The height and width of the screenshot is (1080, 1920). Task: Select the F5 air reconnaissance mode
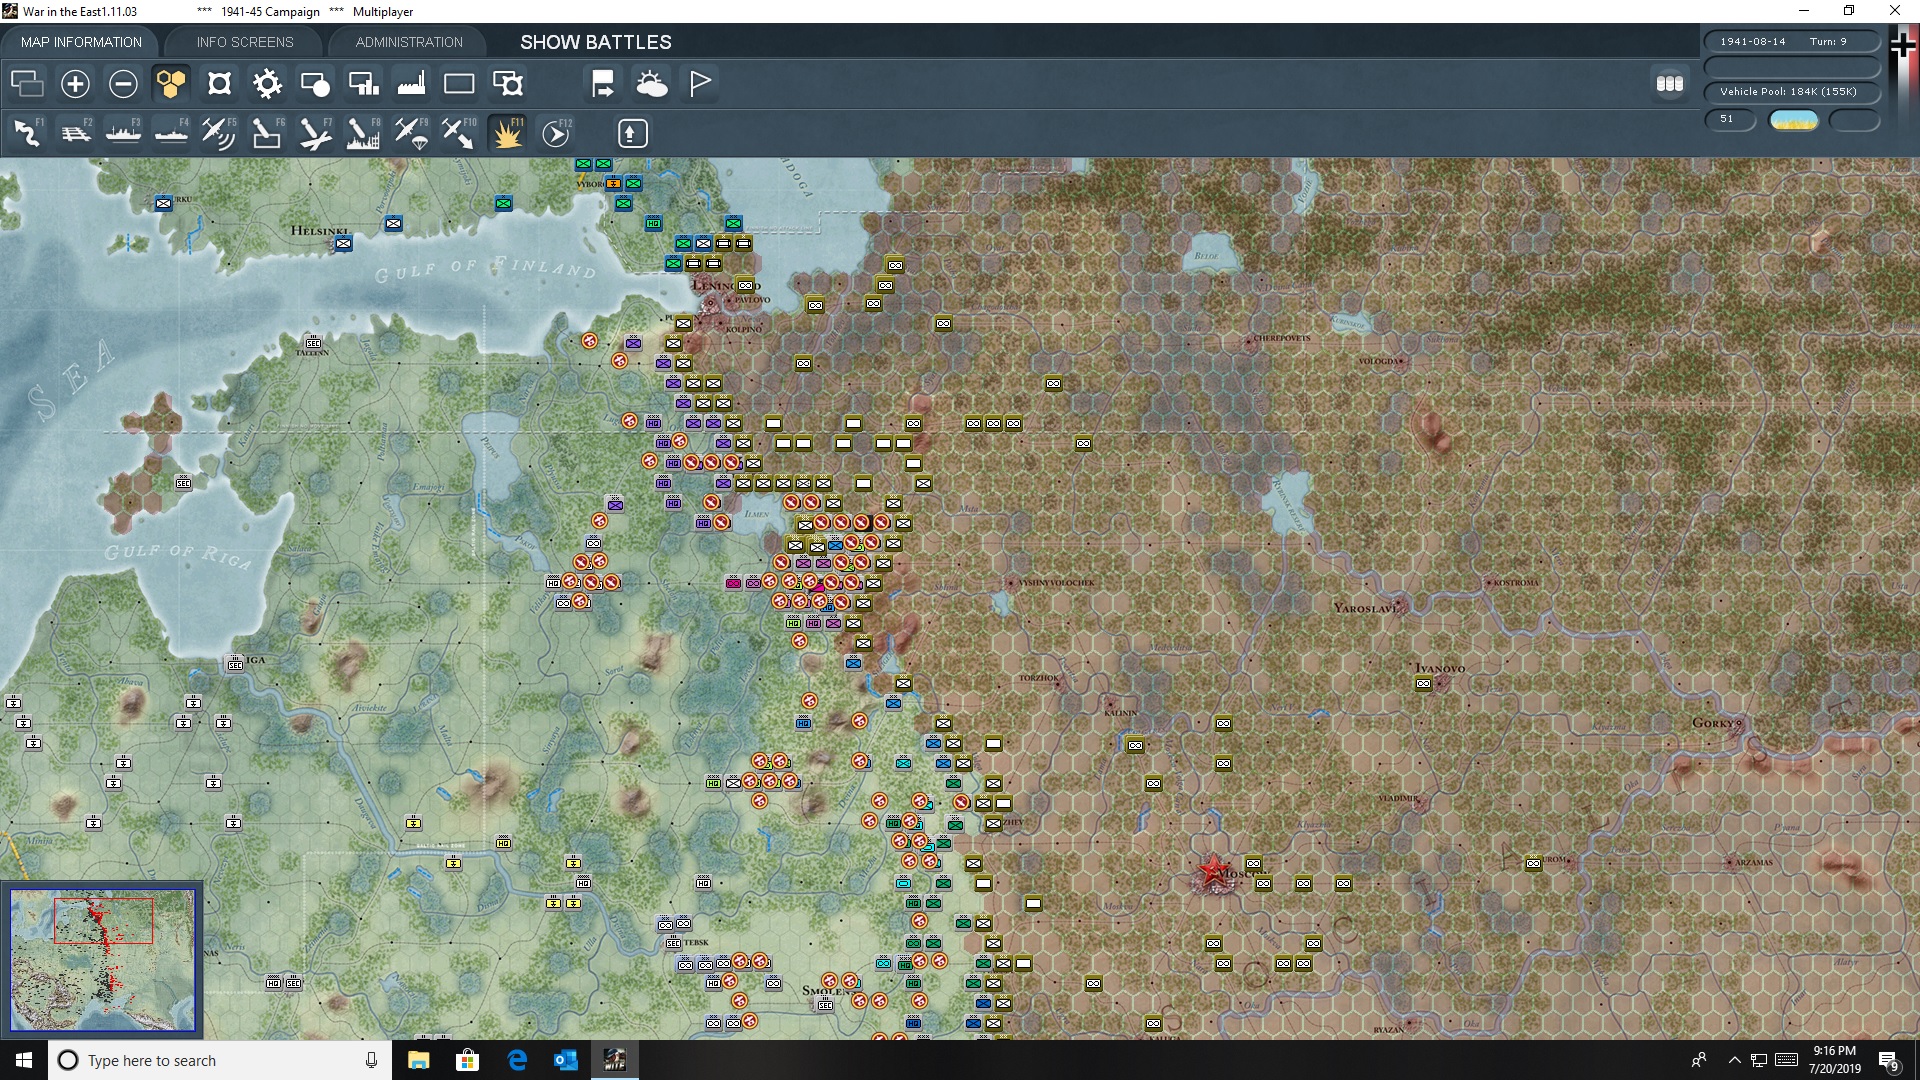tap(219, 133)
